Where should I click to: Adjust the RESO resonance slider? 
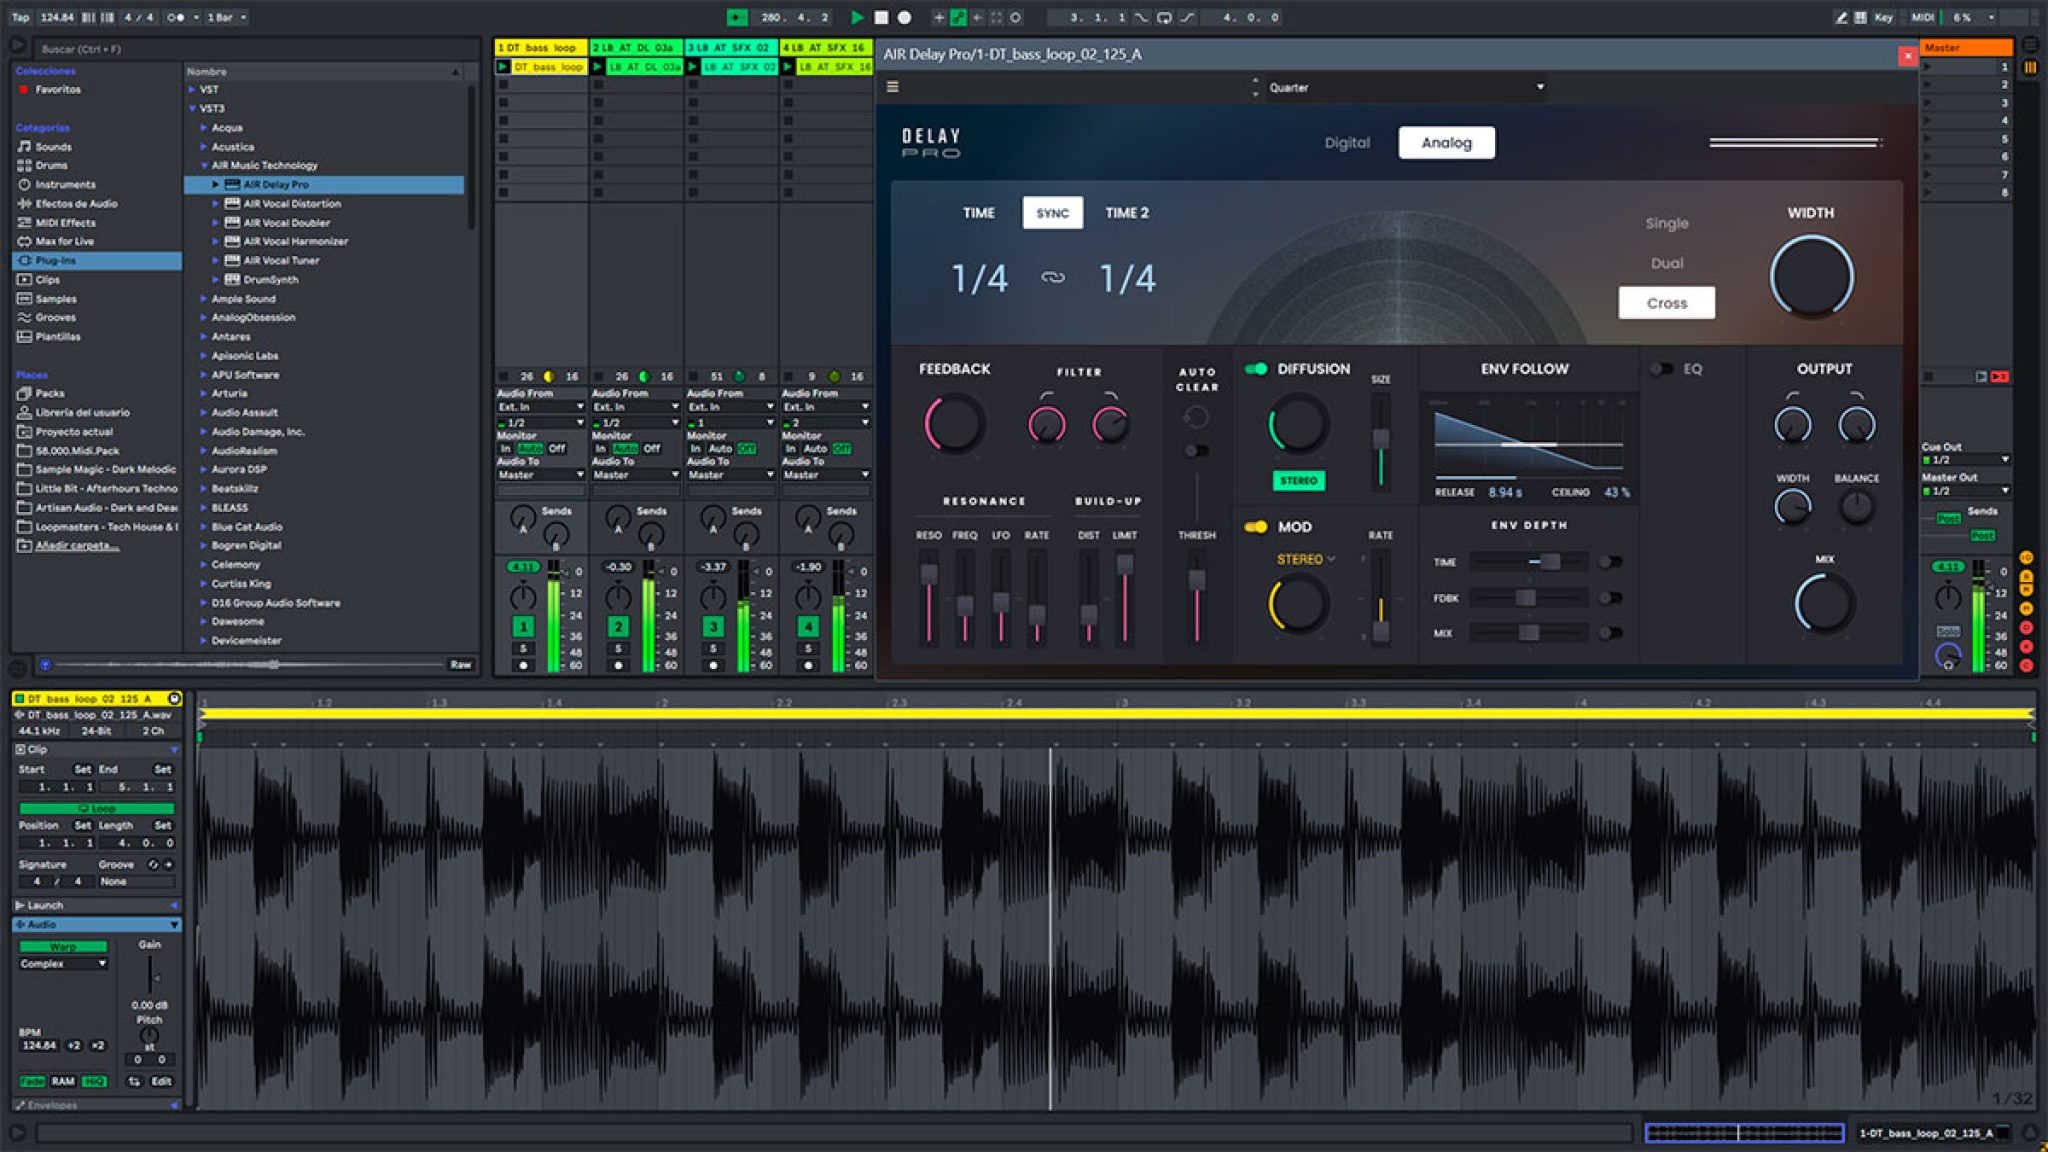tap(929, 596)
